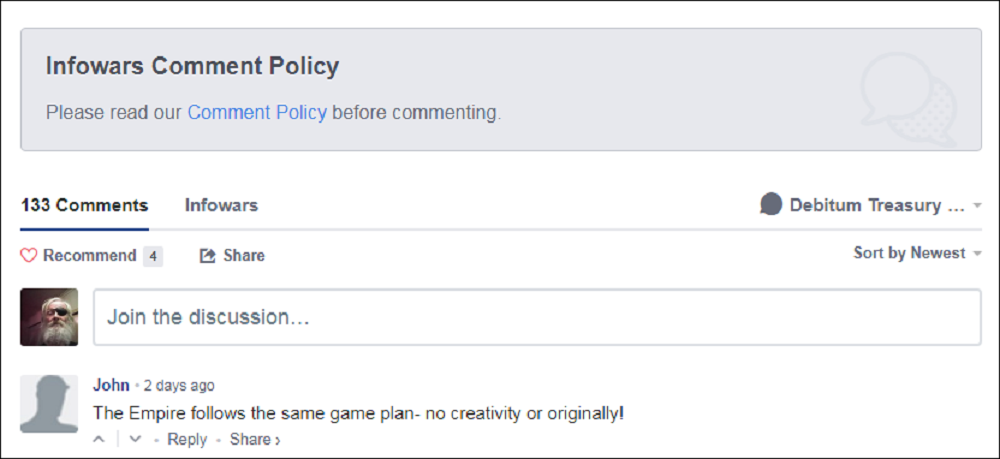Upvote John's comment with the up arrow

click(99, 439)
